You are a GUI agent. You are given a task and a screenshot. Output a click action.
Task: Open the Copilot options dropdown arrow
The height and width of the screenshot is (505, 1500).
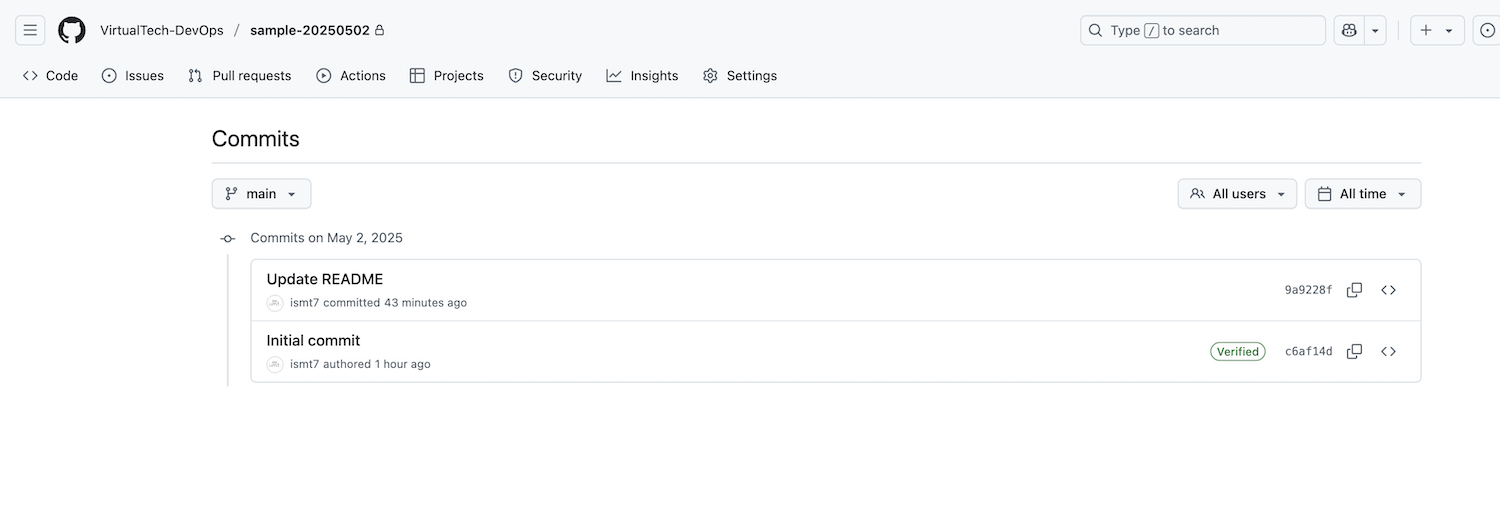click(x=1376, y=30)
